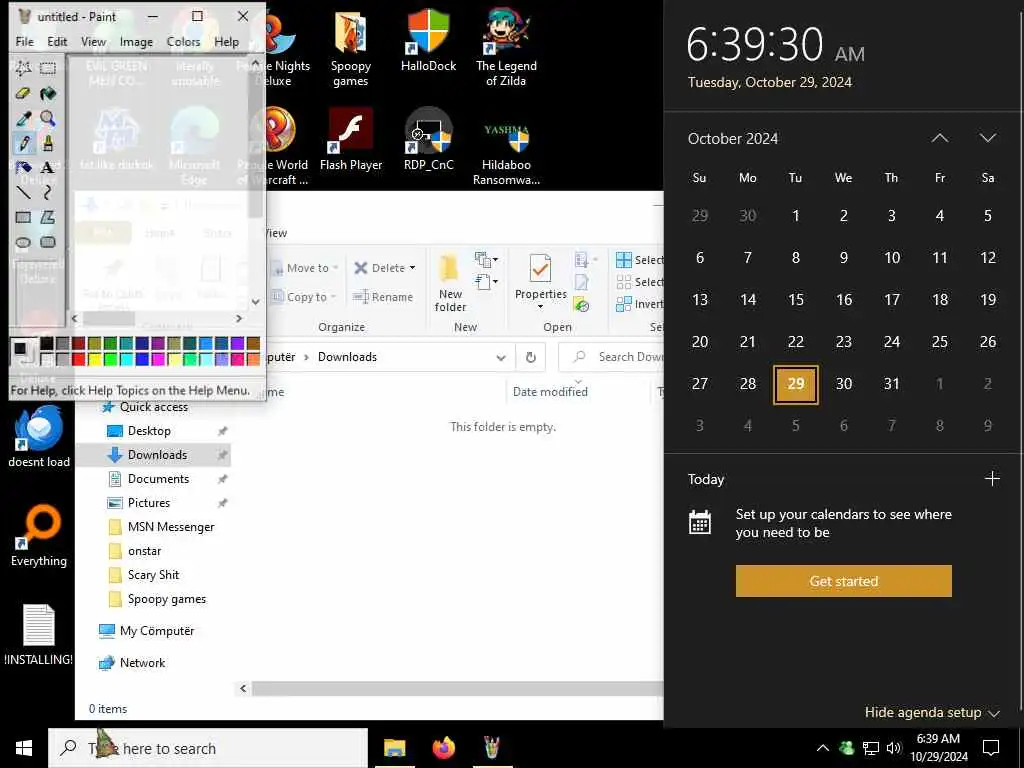Select the Polygon tool in Paint
The image size is (1024, 768).
pos(48,217)
